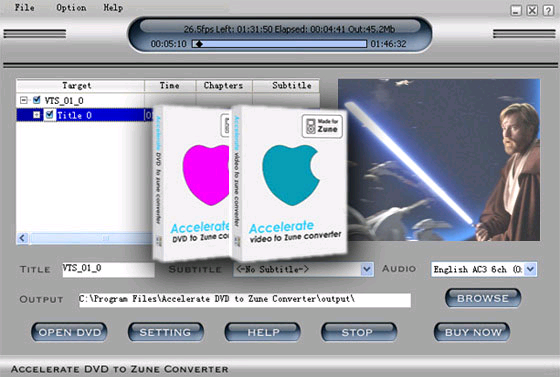Click the Buy Now button
Screen dimensions: 560x377
point(472,332)
